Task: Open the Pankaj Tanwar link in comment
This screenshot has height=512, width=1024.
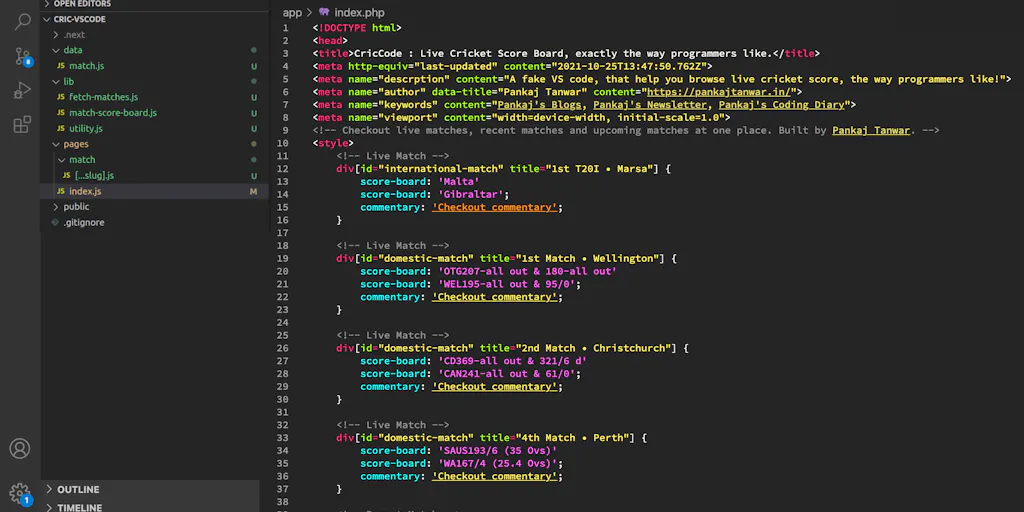Action: tap(871, 131)
